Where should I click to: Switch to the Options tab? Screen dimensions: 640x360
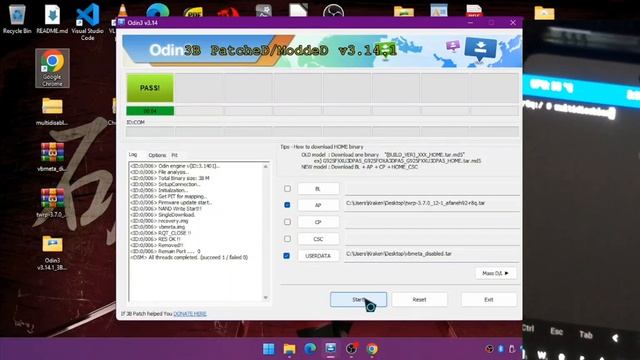(157, 155)
